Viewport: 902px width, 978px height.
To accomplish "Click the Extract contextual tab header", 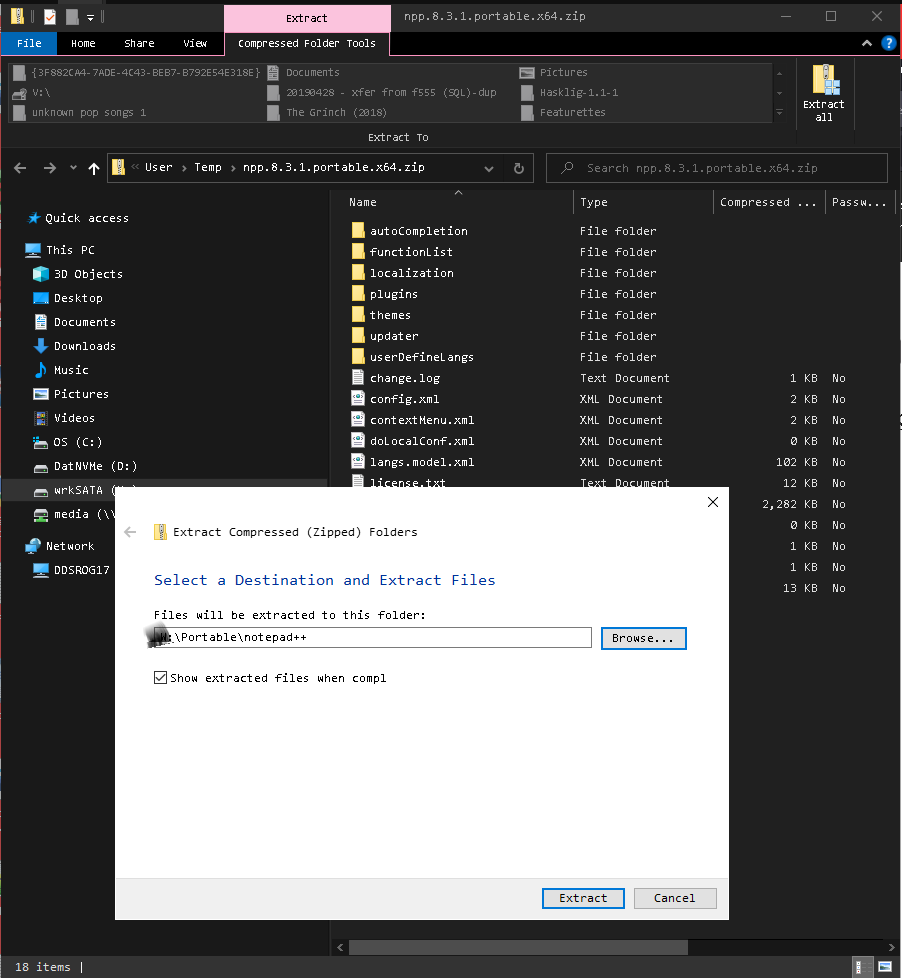I will point(306,18).
